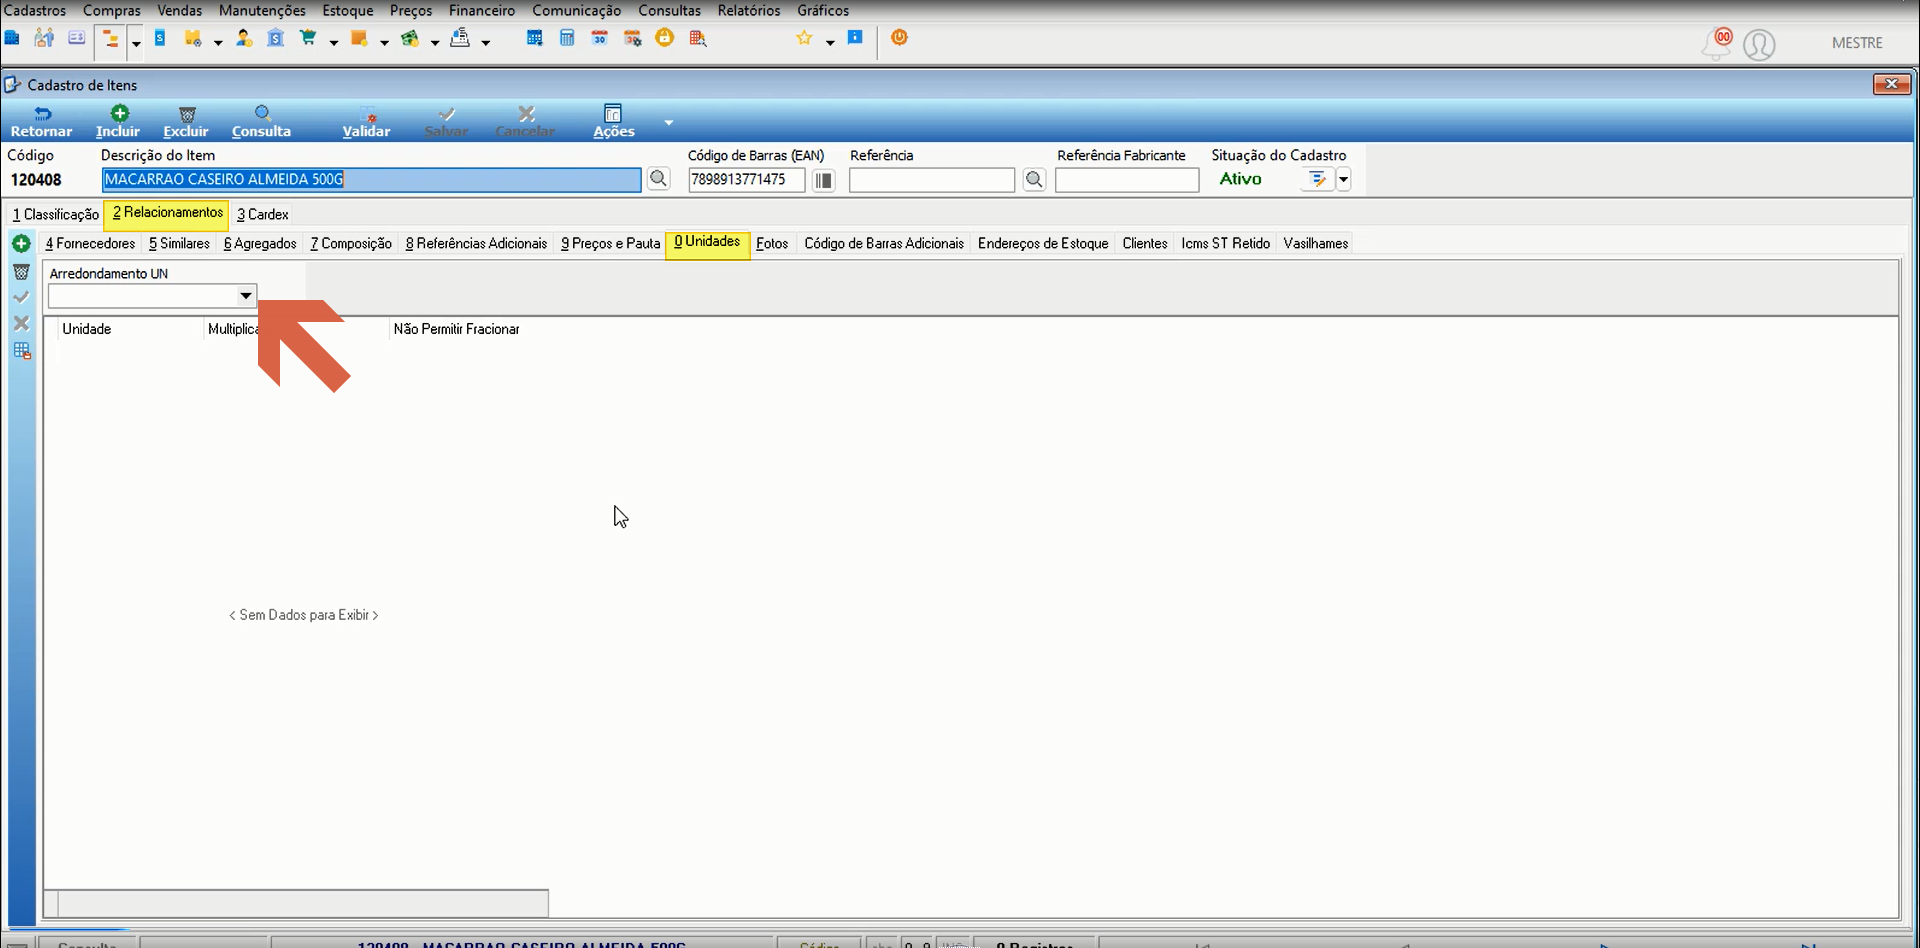1920x948 pixels.
Task: Click the calendar 30 toolbar icon
Action: (599, 38)
